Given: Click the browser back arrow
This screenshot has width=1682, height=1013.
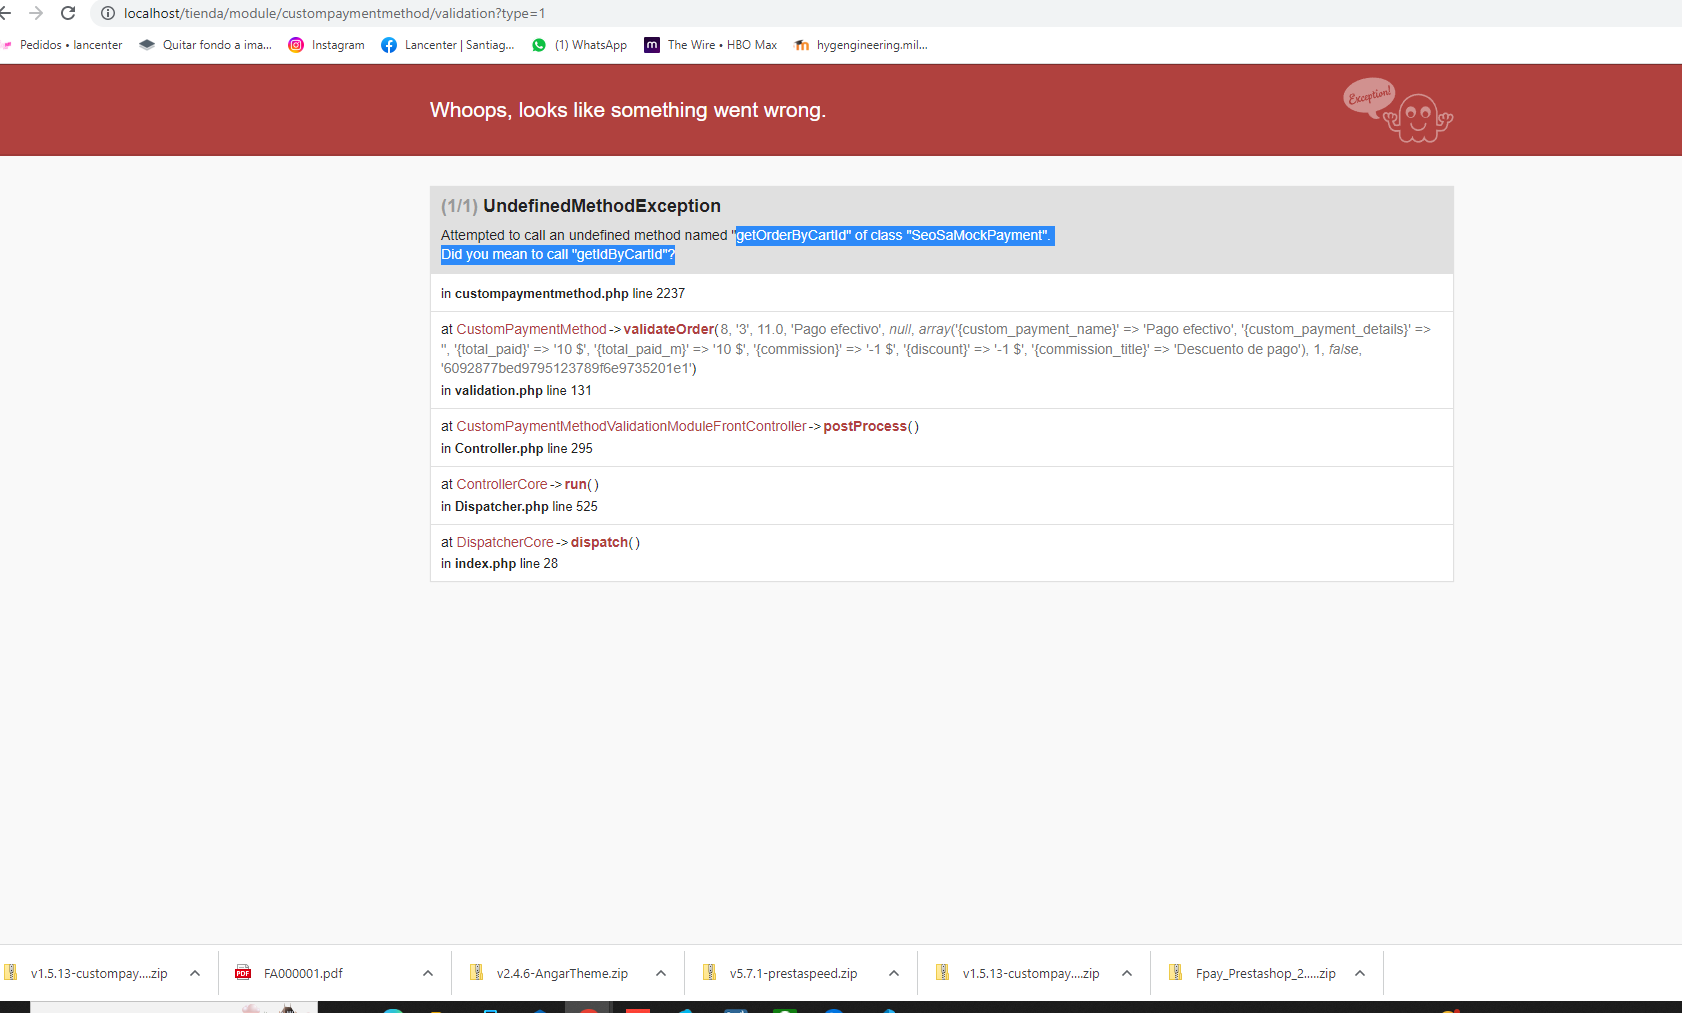Looking at the screenshot, I should pyautogui.click(x=5, y=13).
